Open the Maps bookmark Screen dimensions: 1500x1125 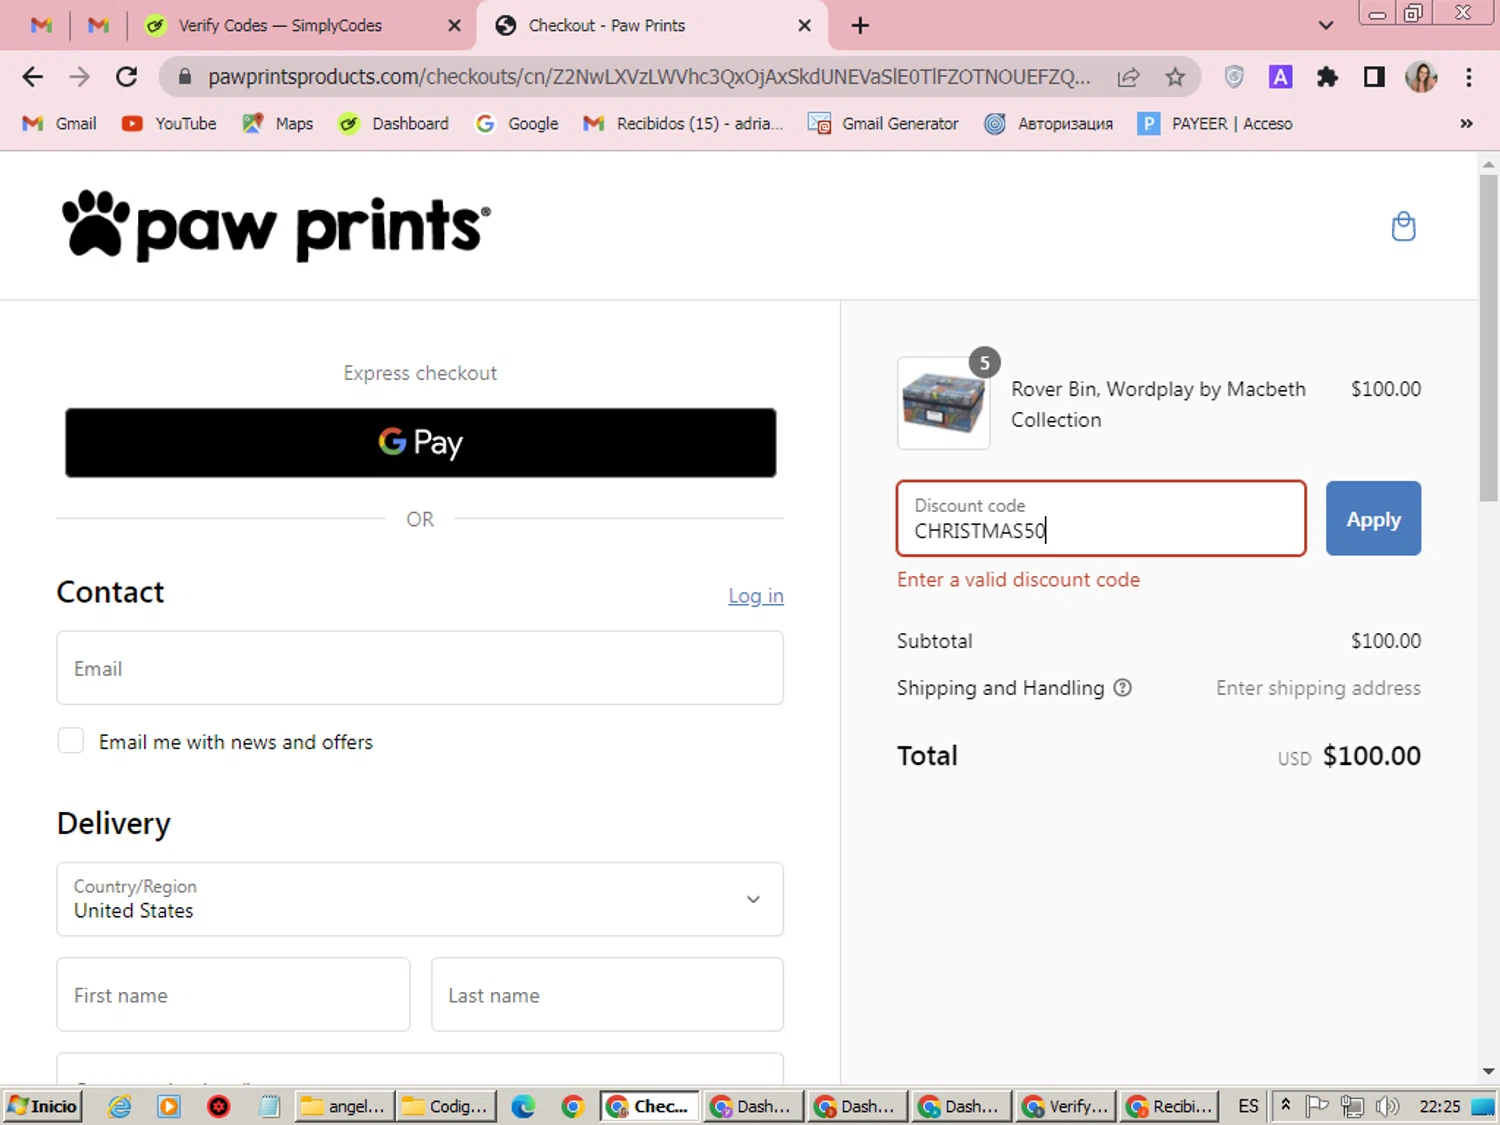coord(278,123)
